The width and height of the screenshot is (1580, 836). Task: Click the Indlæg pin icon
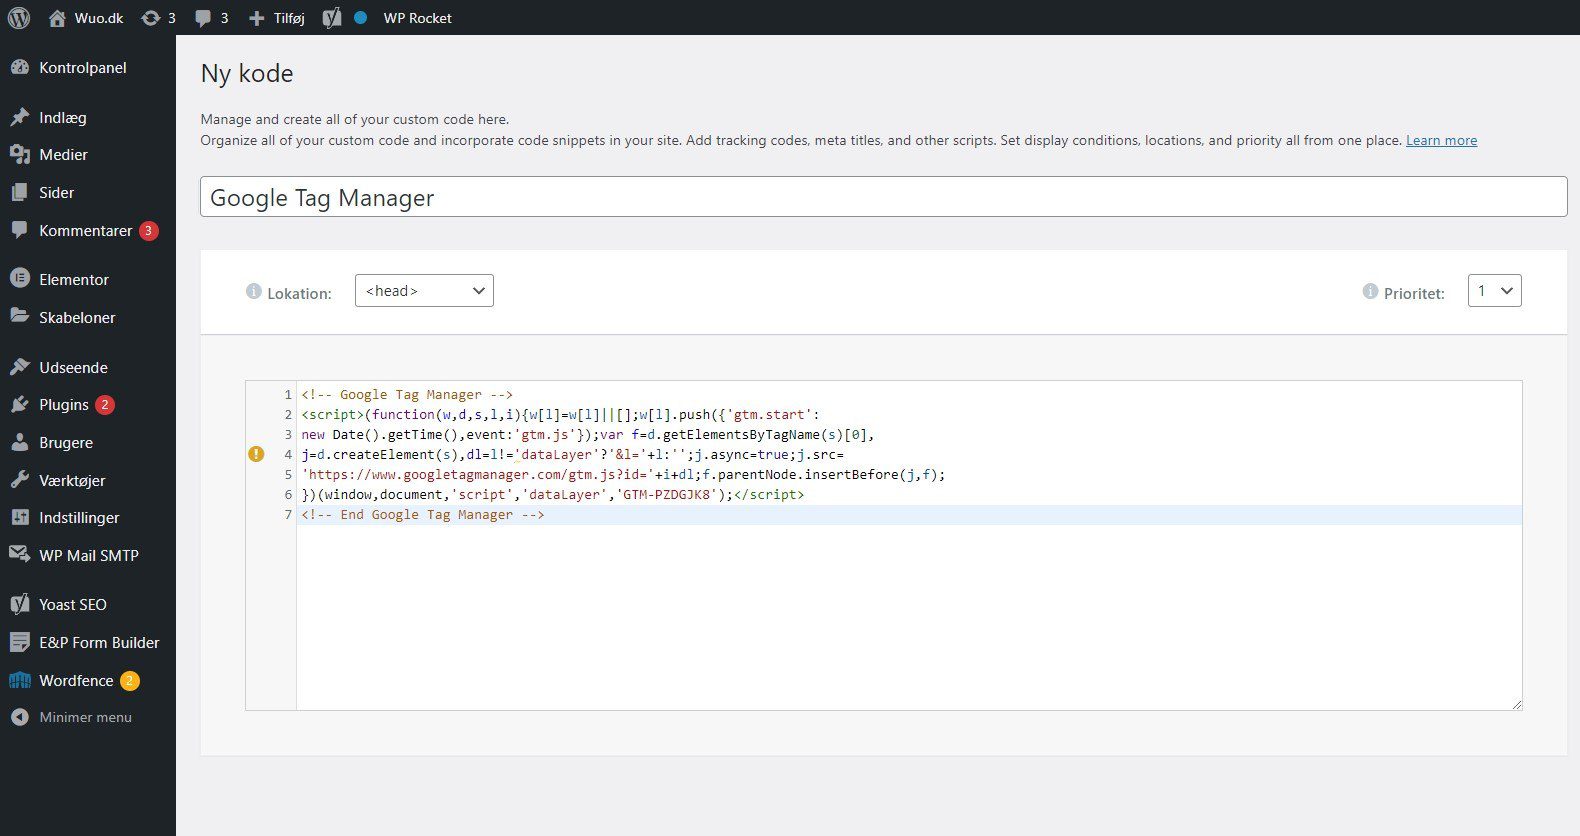tap(20, 117)
